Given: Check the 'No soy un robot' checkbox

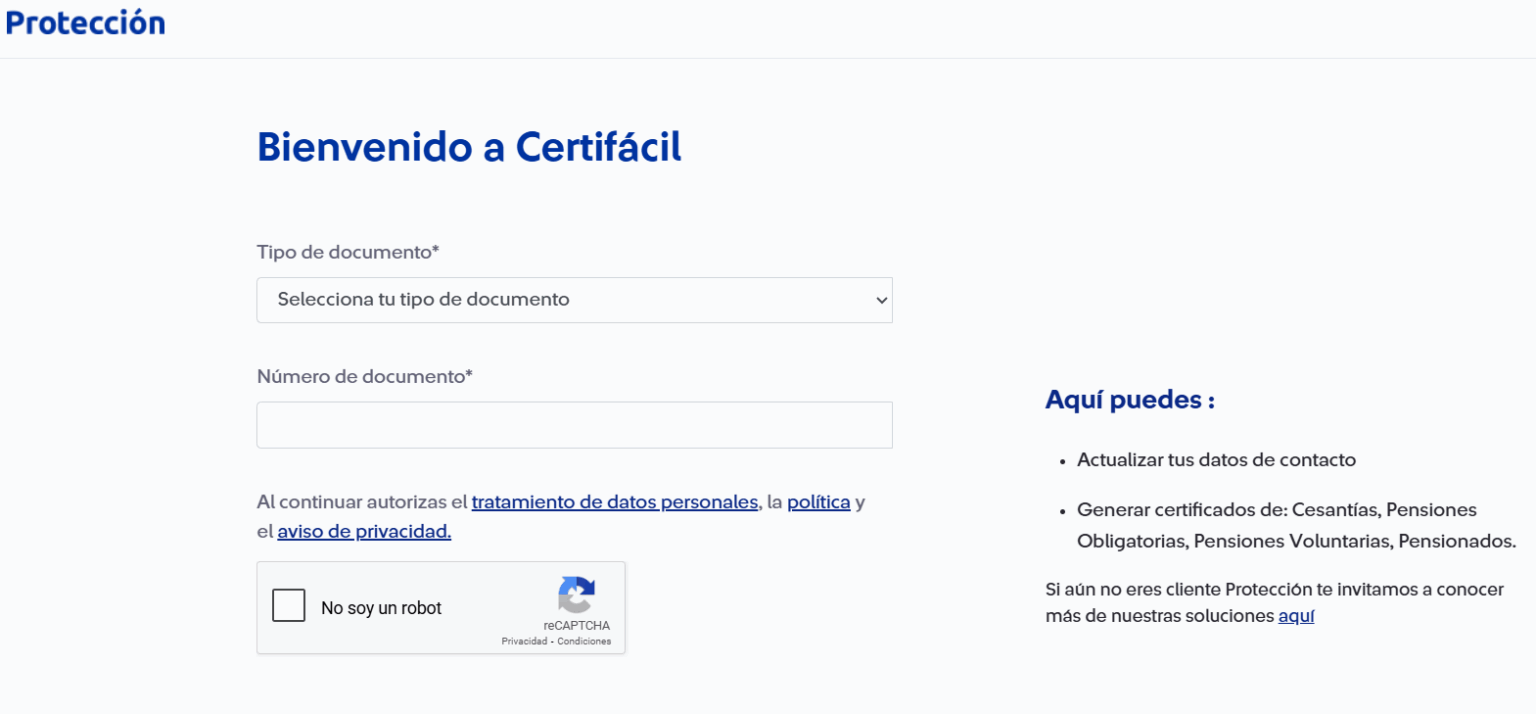Looking at the screenshot, I should click(x=288, y=605).
